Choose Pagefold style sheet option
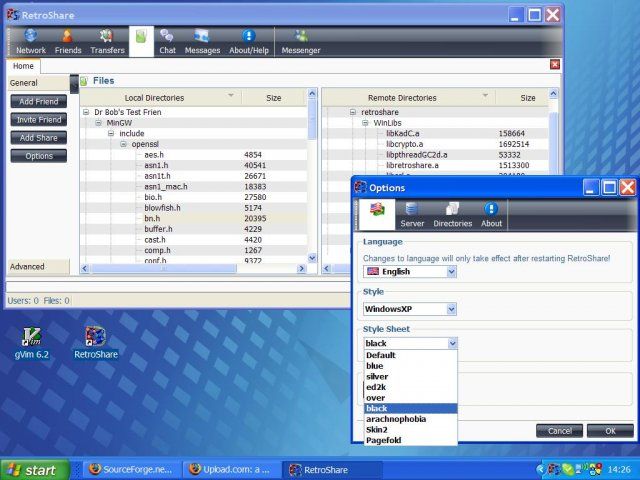 [411, 440]
